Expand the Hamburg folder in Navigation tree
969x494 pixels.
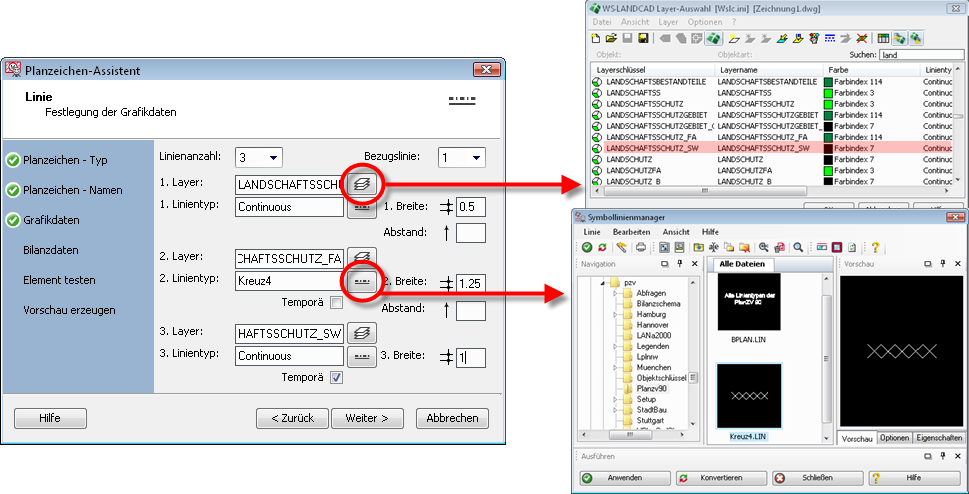[615, 315]
